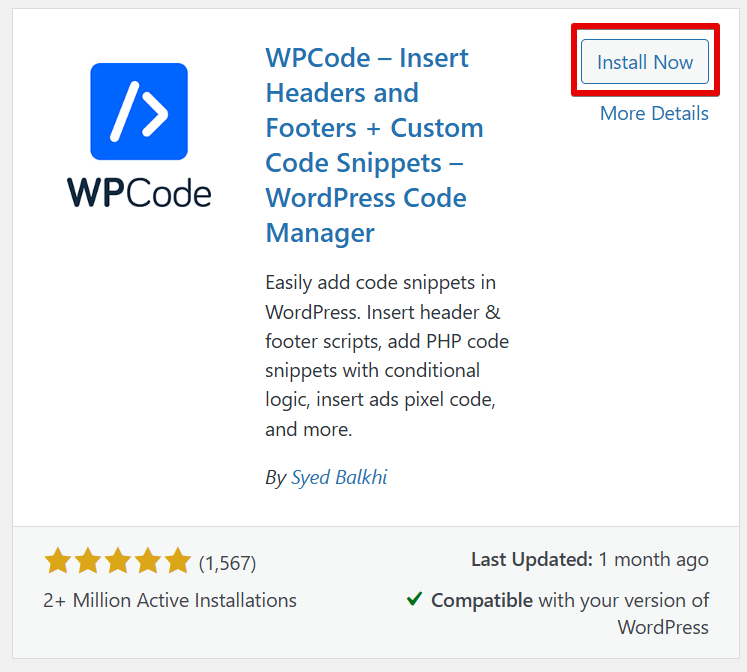Click the fifth gold rating star
This screenshot has width=747, height=672.
point(177,561)
